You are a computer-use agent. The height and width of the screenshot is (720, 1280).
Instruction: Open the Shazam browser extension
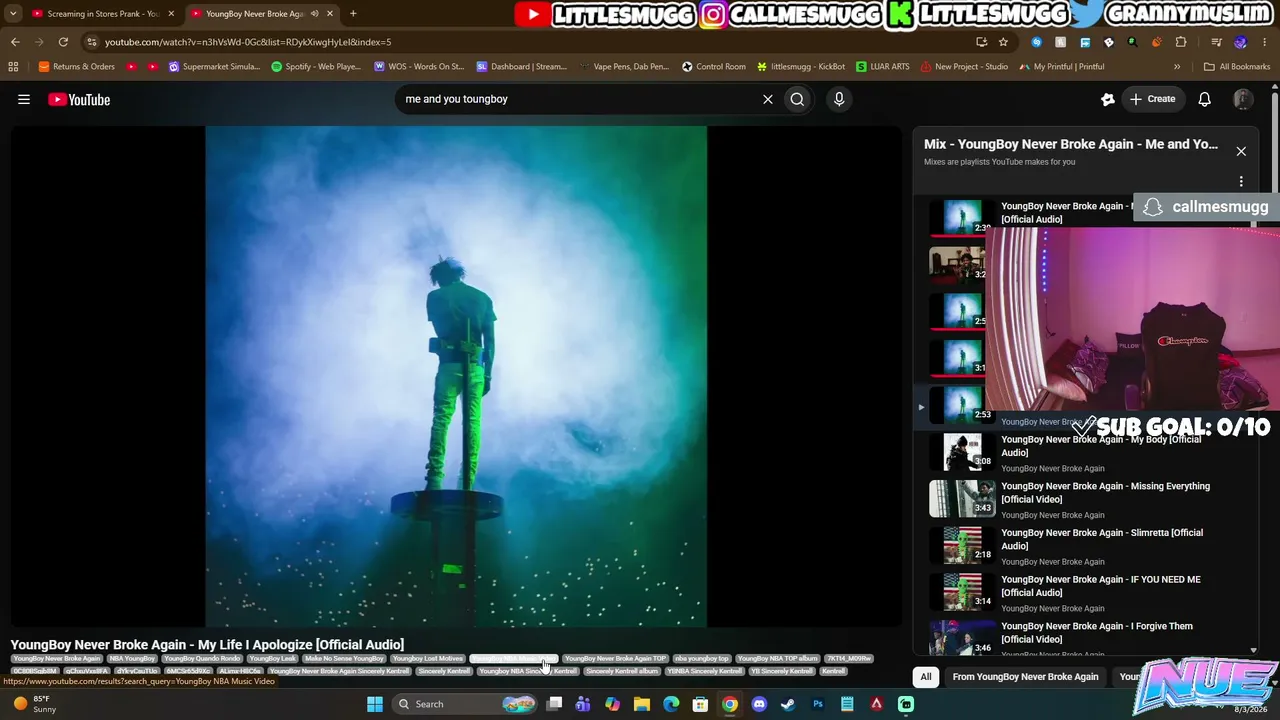click(1036, 42)
